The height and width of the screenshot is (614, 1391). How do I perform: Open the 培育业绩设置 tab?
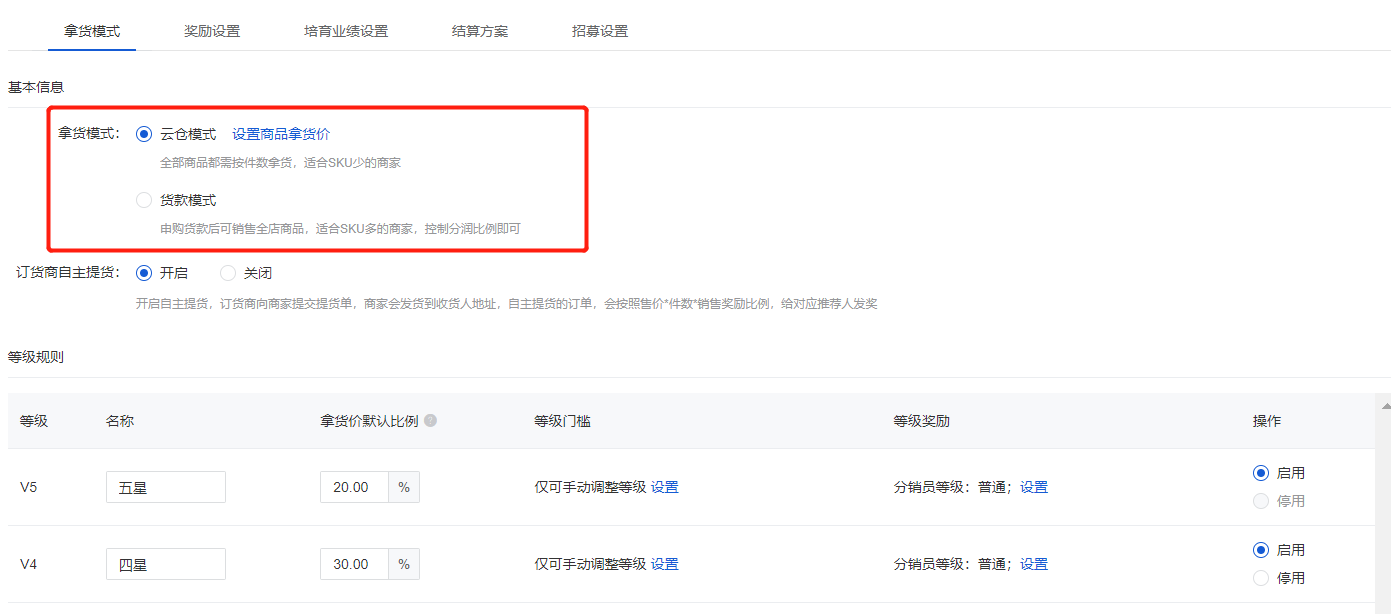pos(347,31)
